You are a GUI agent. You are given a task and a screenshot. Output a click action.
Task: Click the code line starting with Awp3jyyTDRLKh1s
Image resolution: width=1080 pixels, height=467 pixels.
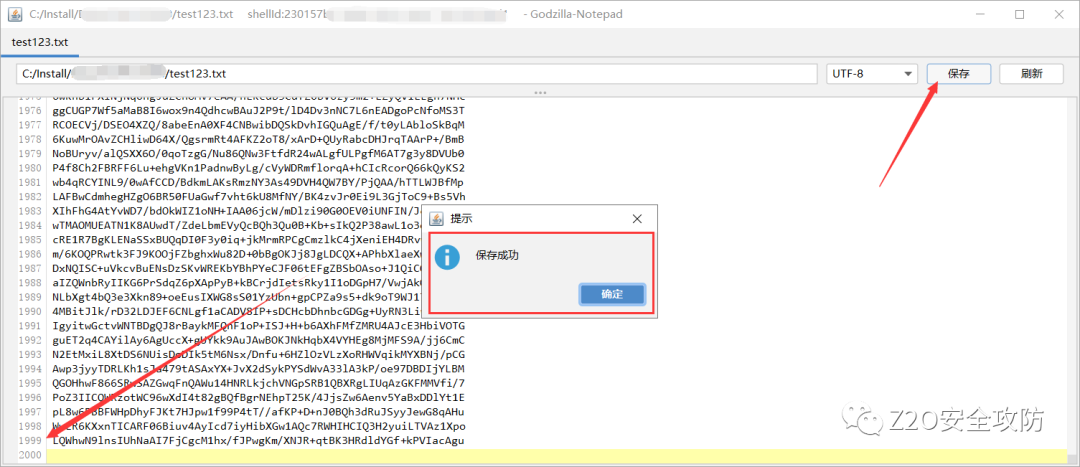click(x=259, y=369)
